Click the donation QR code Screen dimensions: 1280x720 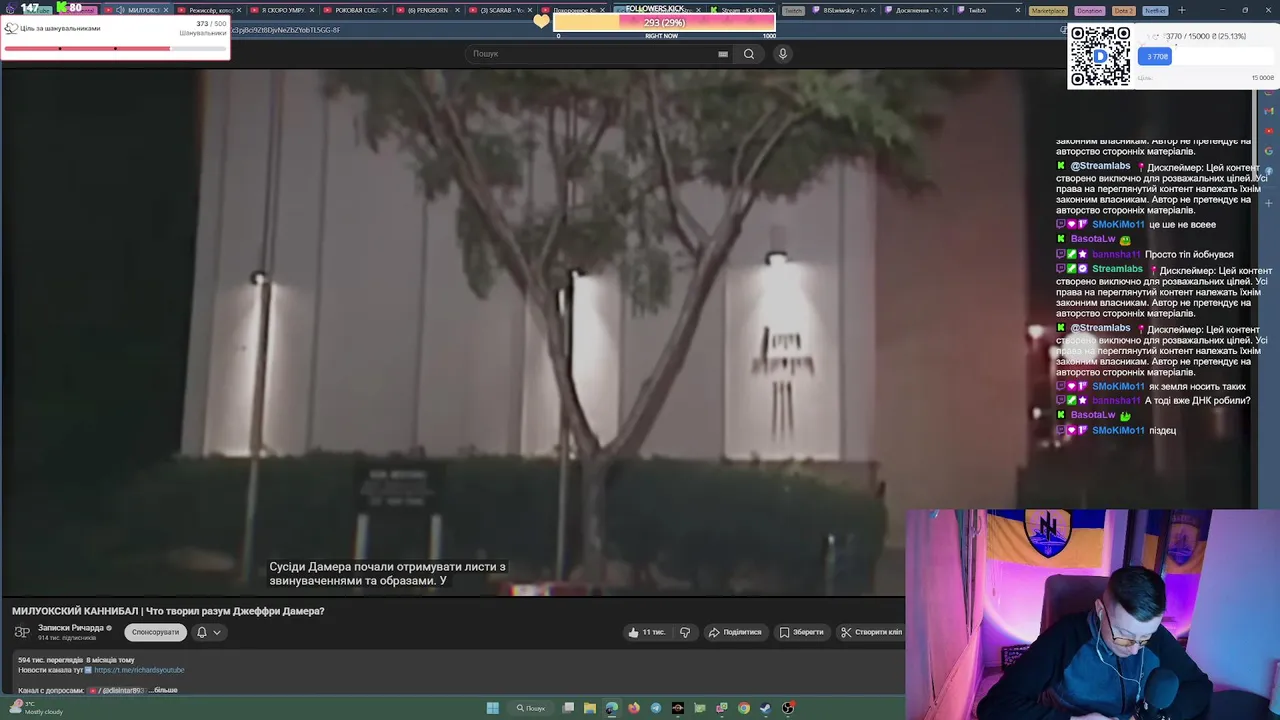click(1100, 56)
